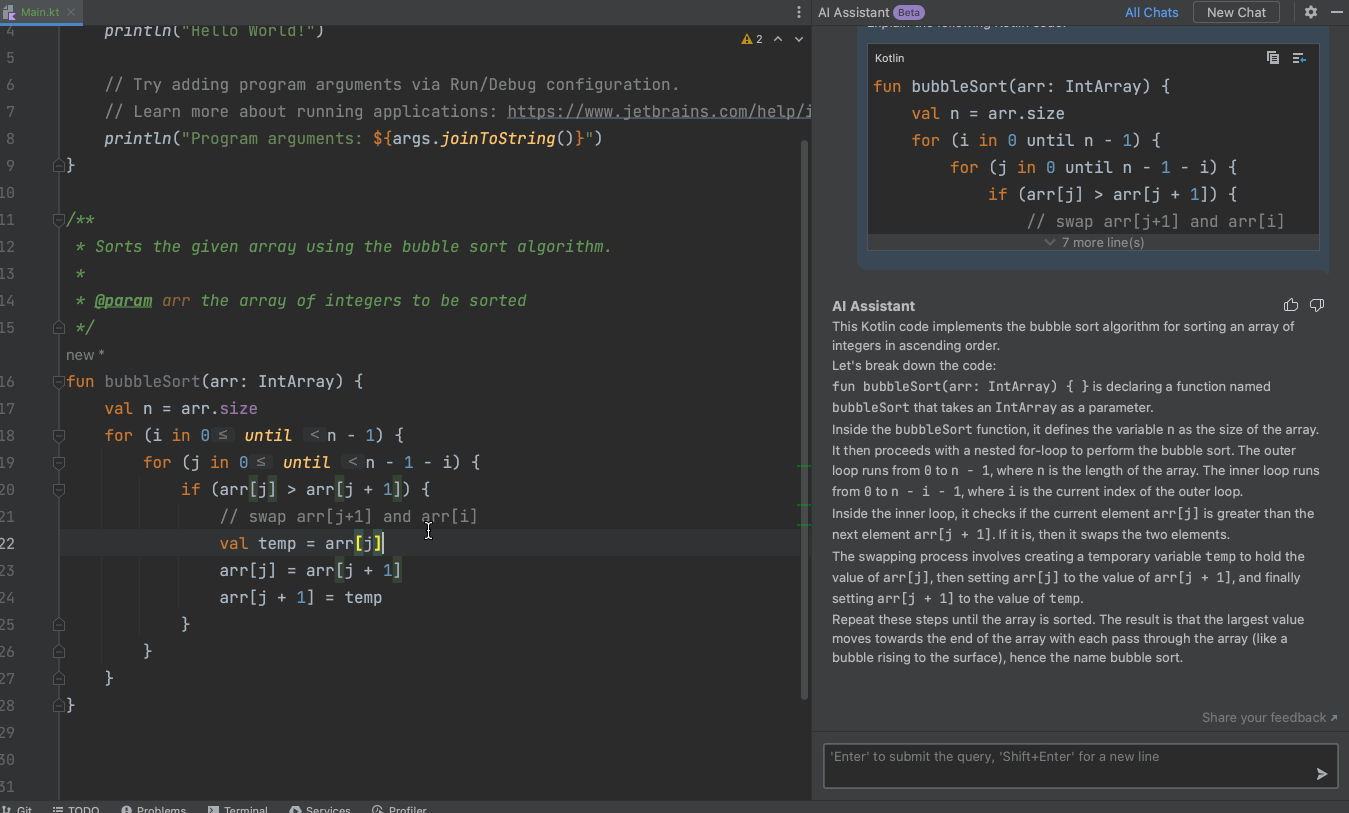Give thumbs up to the AI Assistant response
The image size is (1349, 813).
click(x=1291, y=305)
